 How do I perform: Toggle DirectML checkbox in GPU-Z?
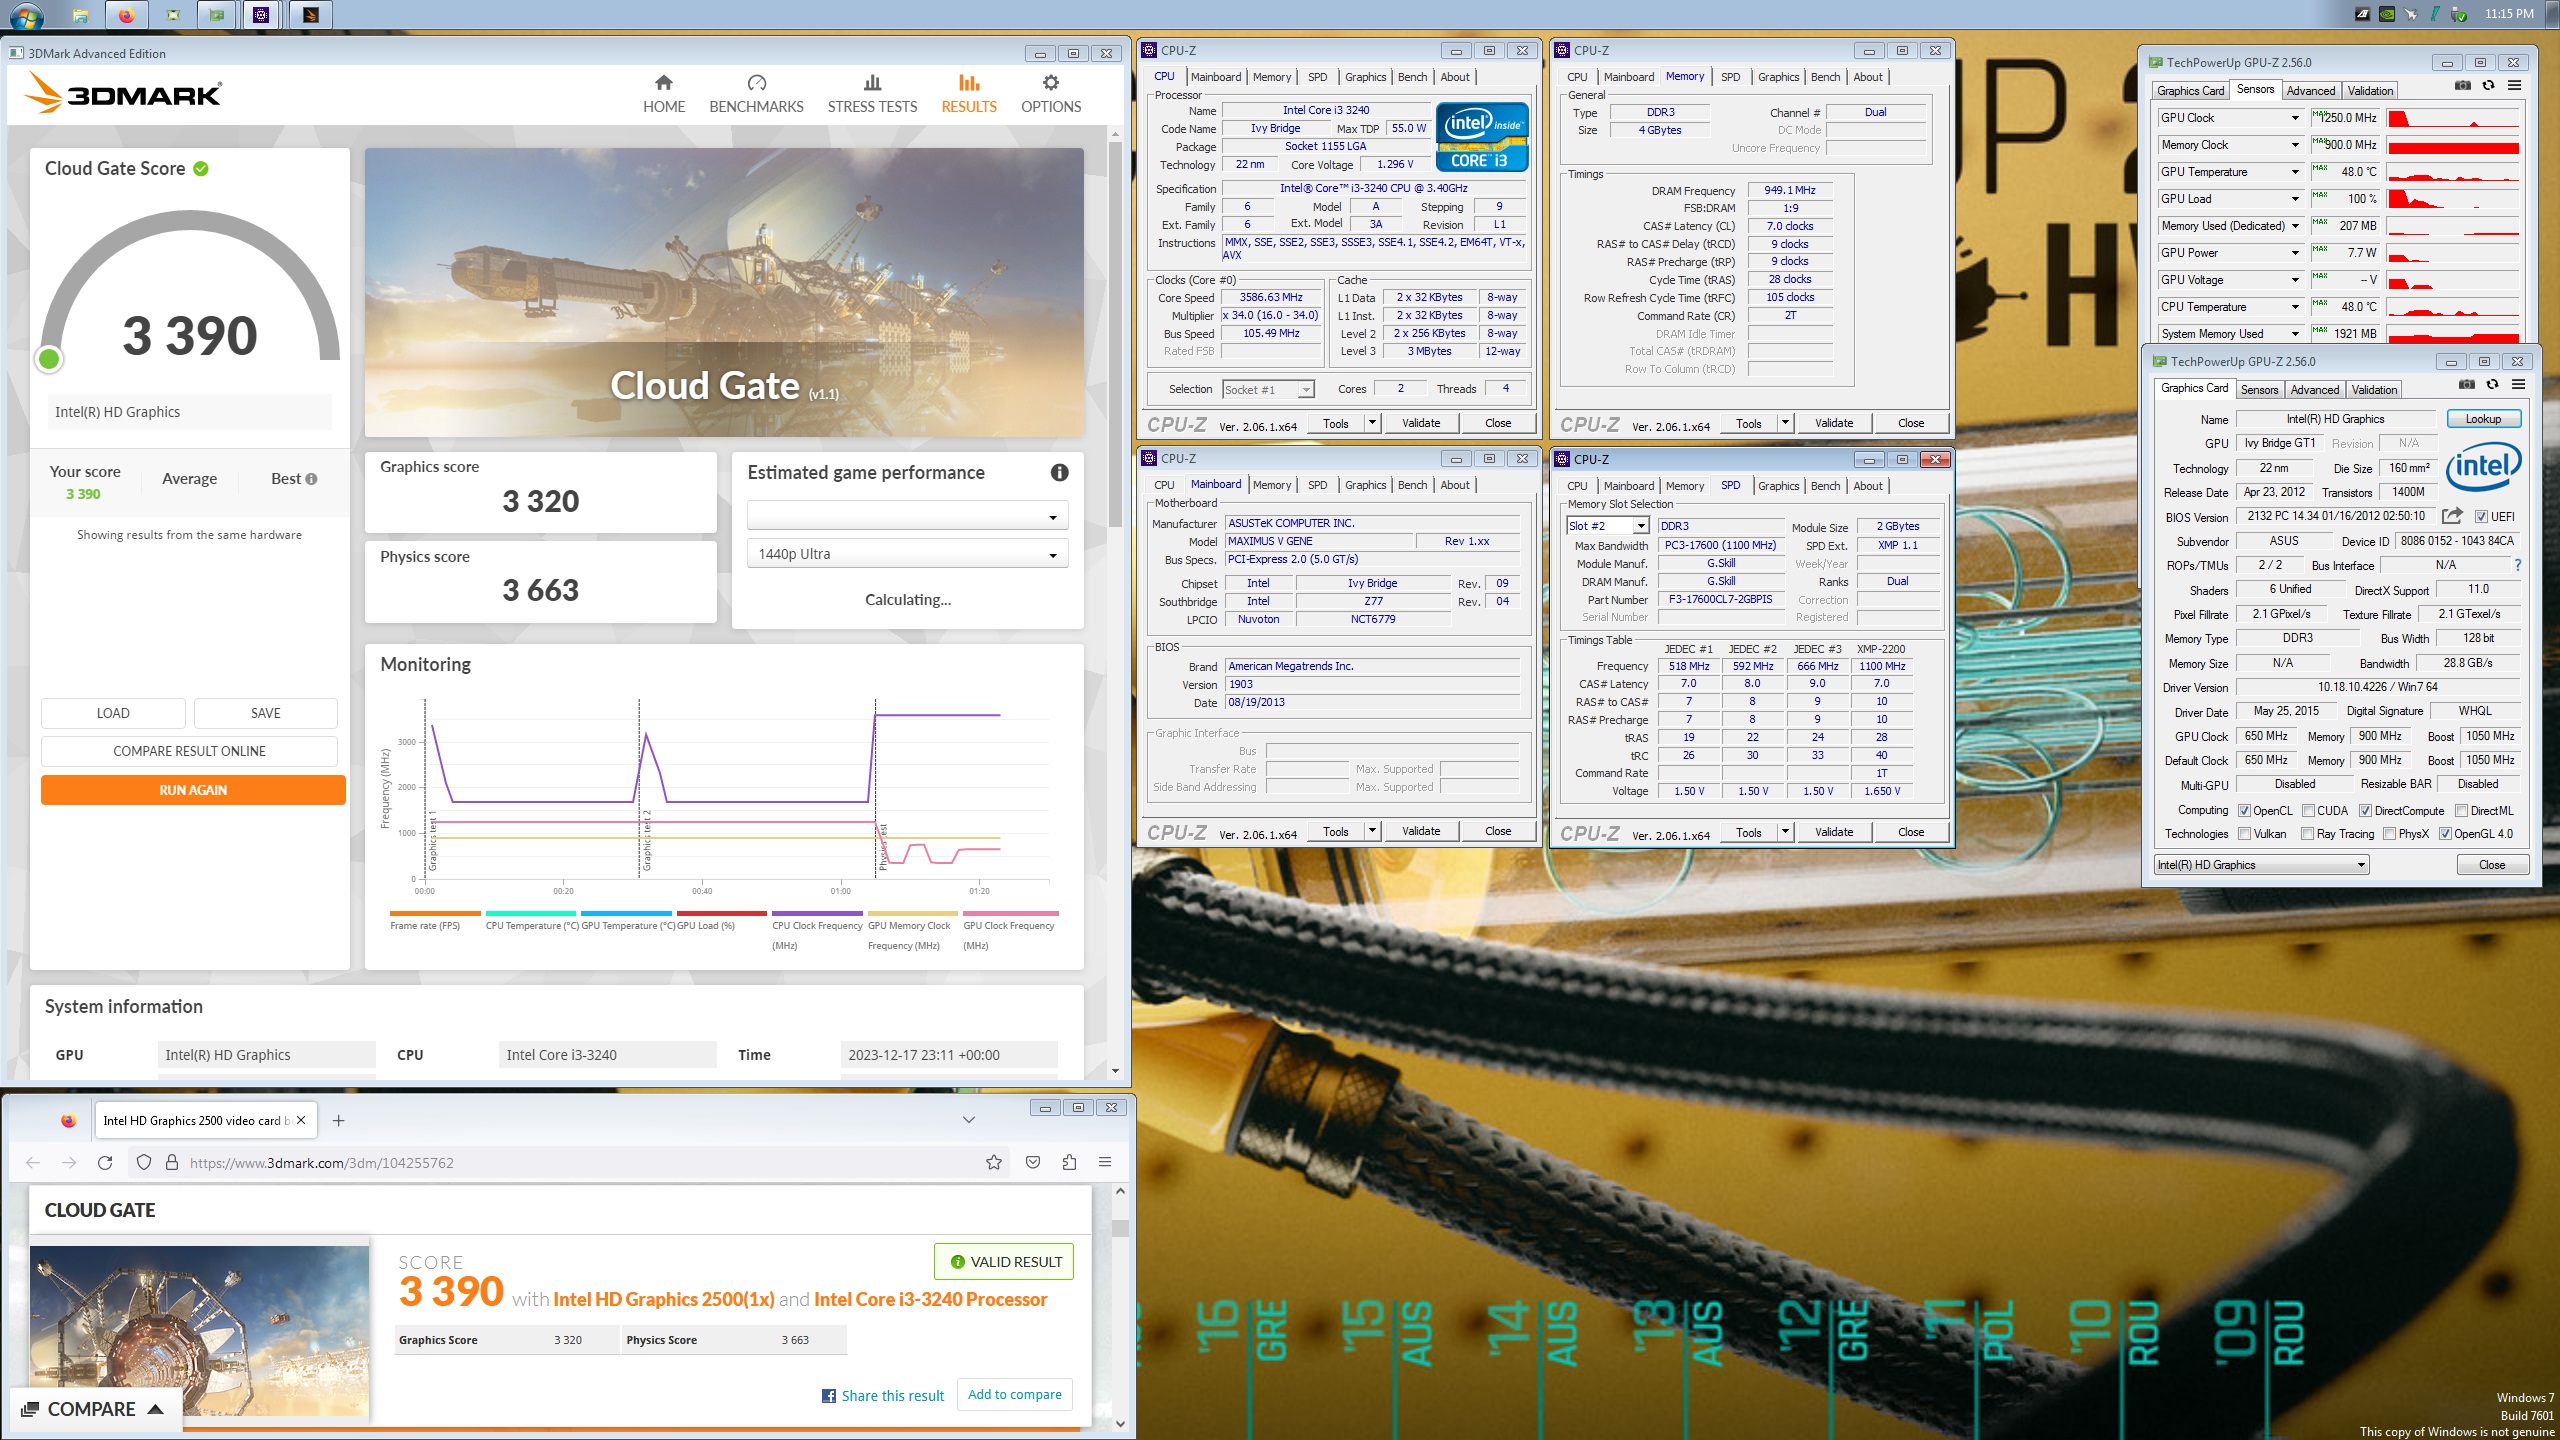pyautogui.click(x=2461, y=811)
